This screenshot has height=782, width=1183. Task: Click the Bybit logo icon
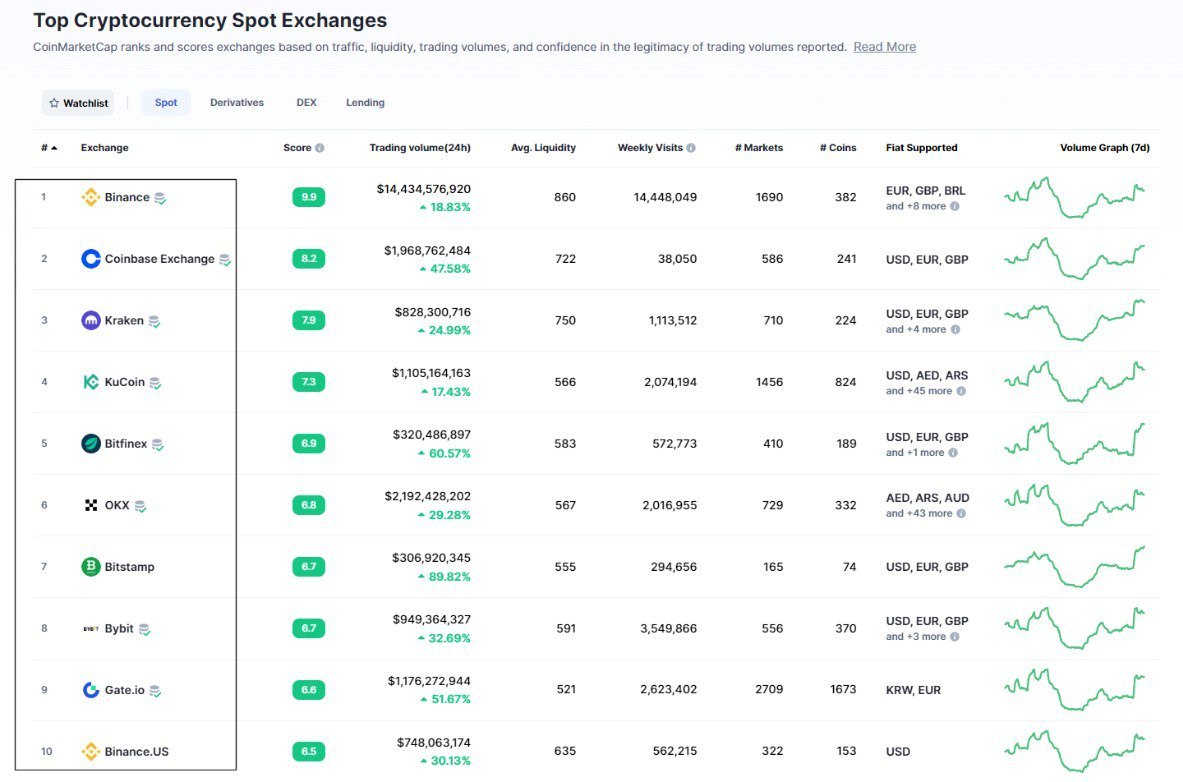(91, 628)
